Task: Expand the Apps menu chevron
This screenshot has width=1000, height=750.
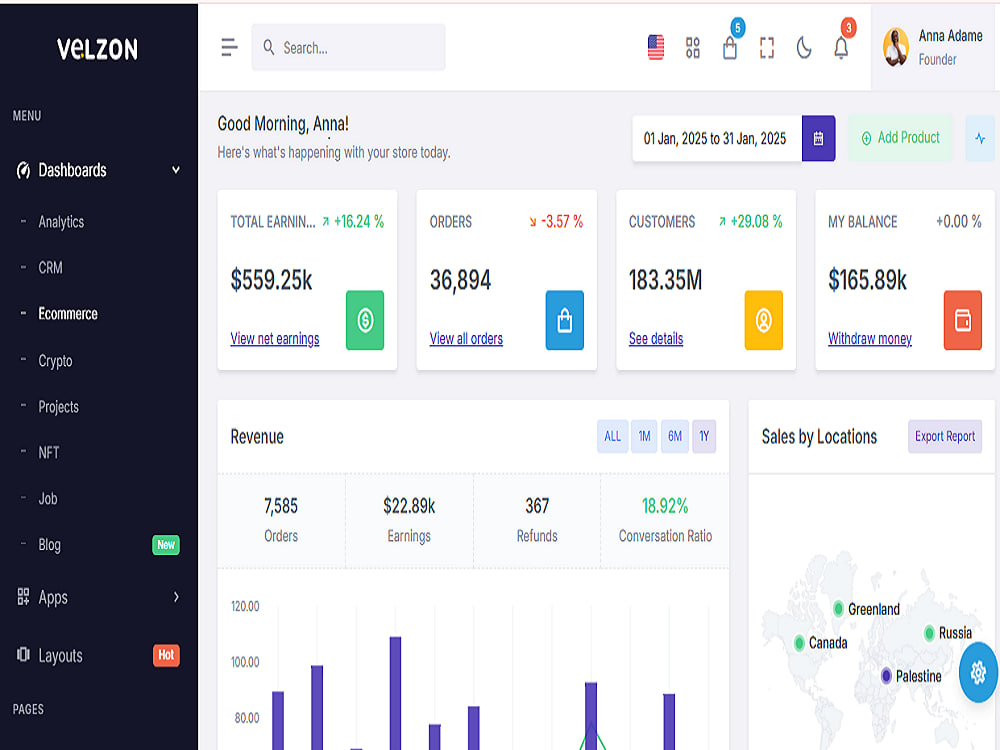Action: pyautogui.click(x=176, y=597)
